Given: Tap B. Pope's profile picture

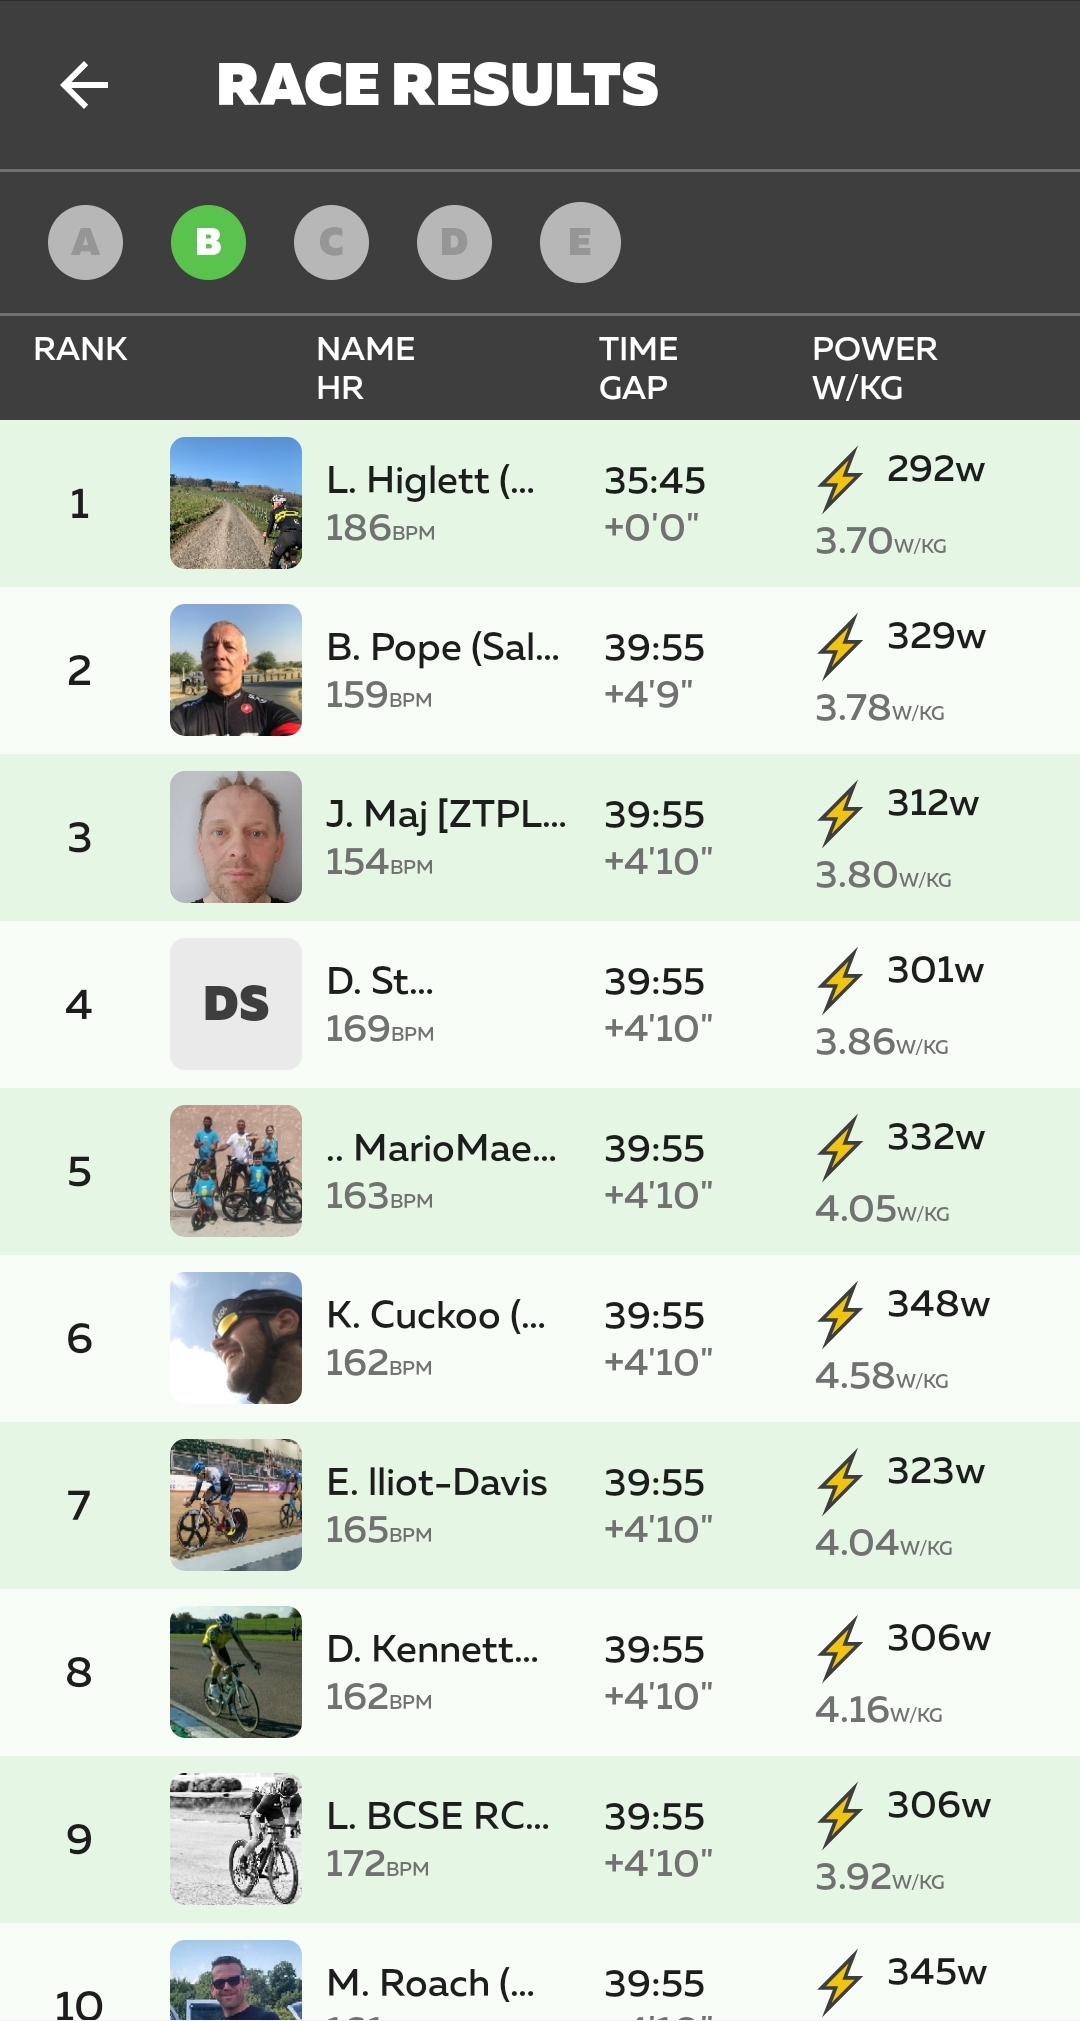Looking at the screenshot, I should point(236,670).
